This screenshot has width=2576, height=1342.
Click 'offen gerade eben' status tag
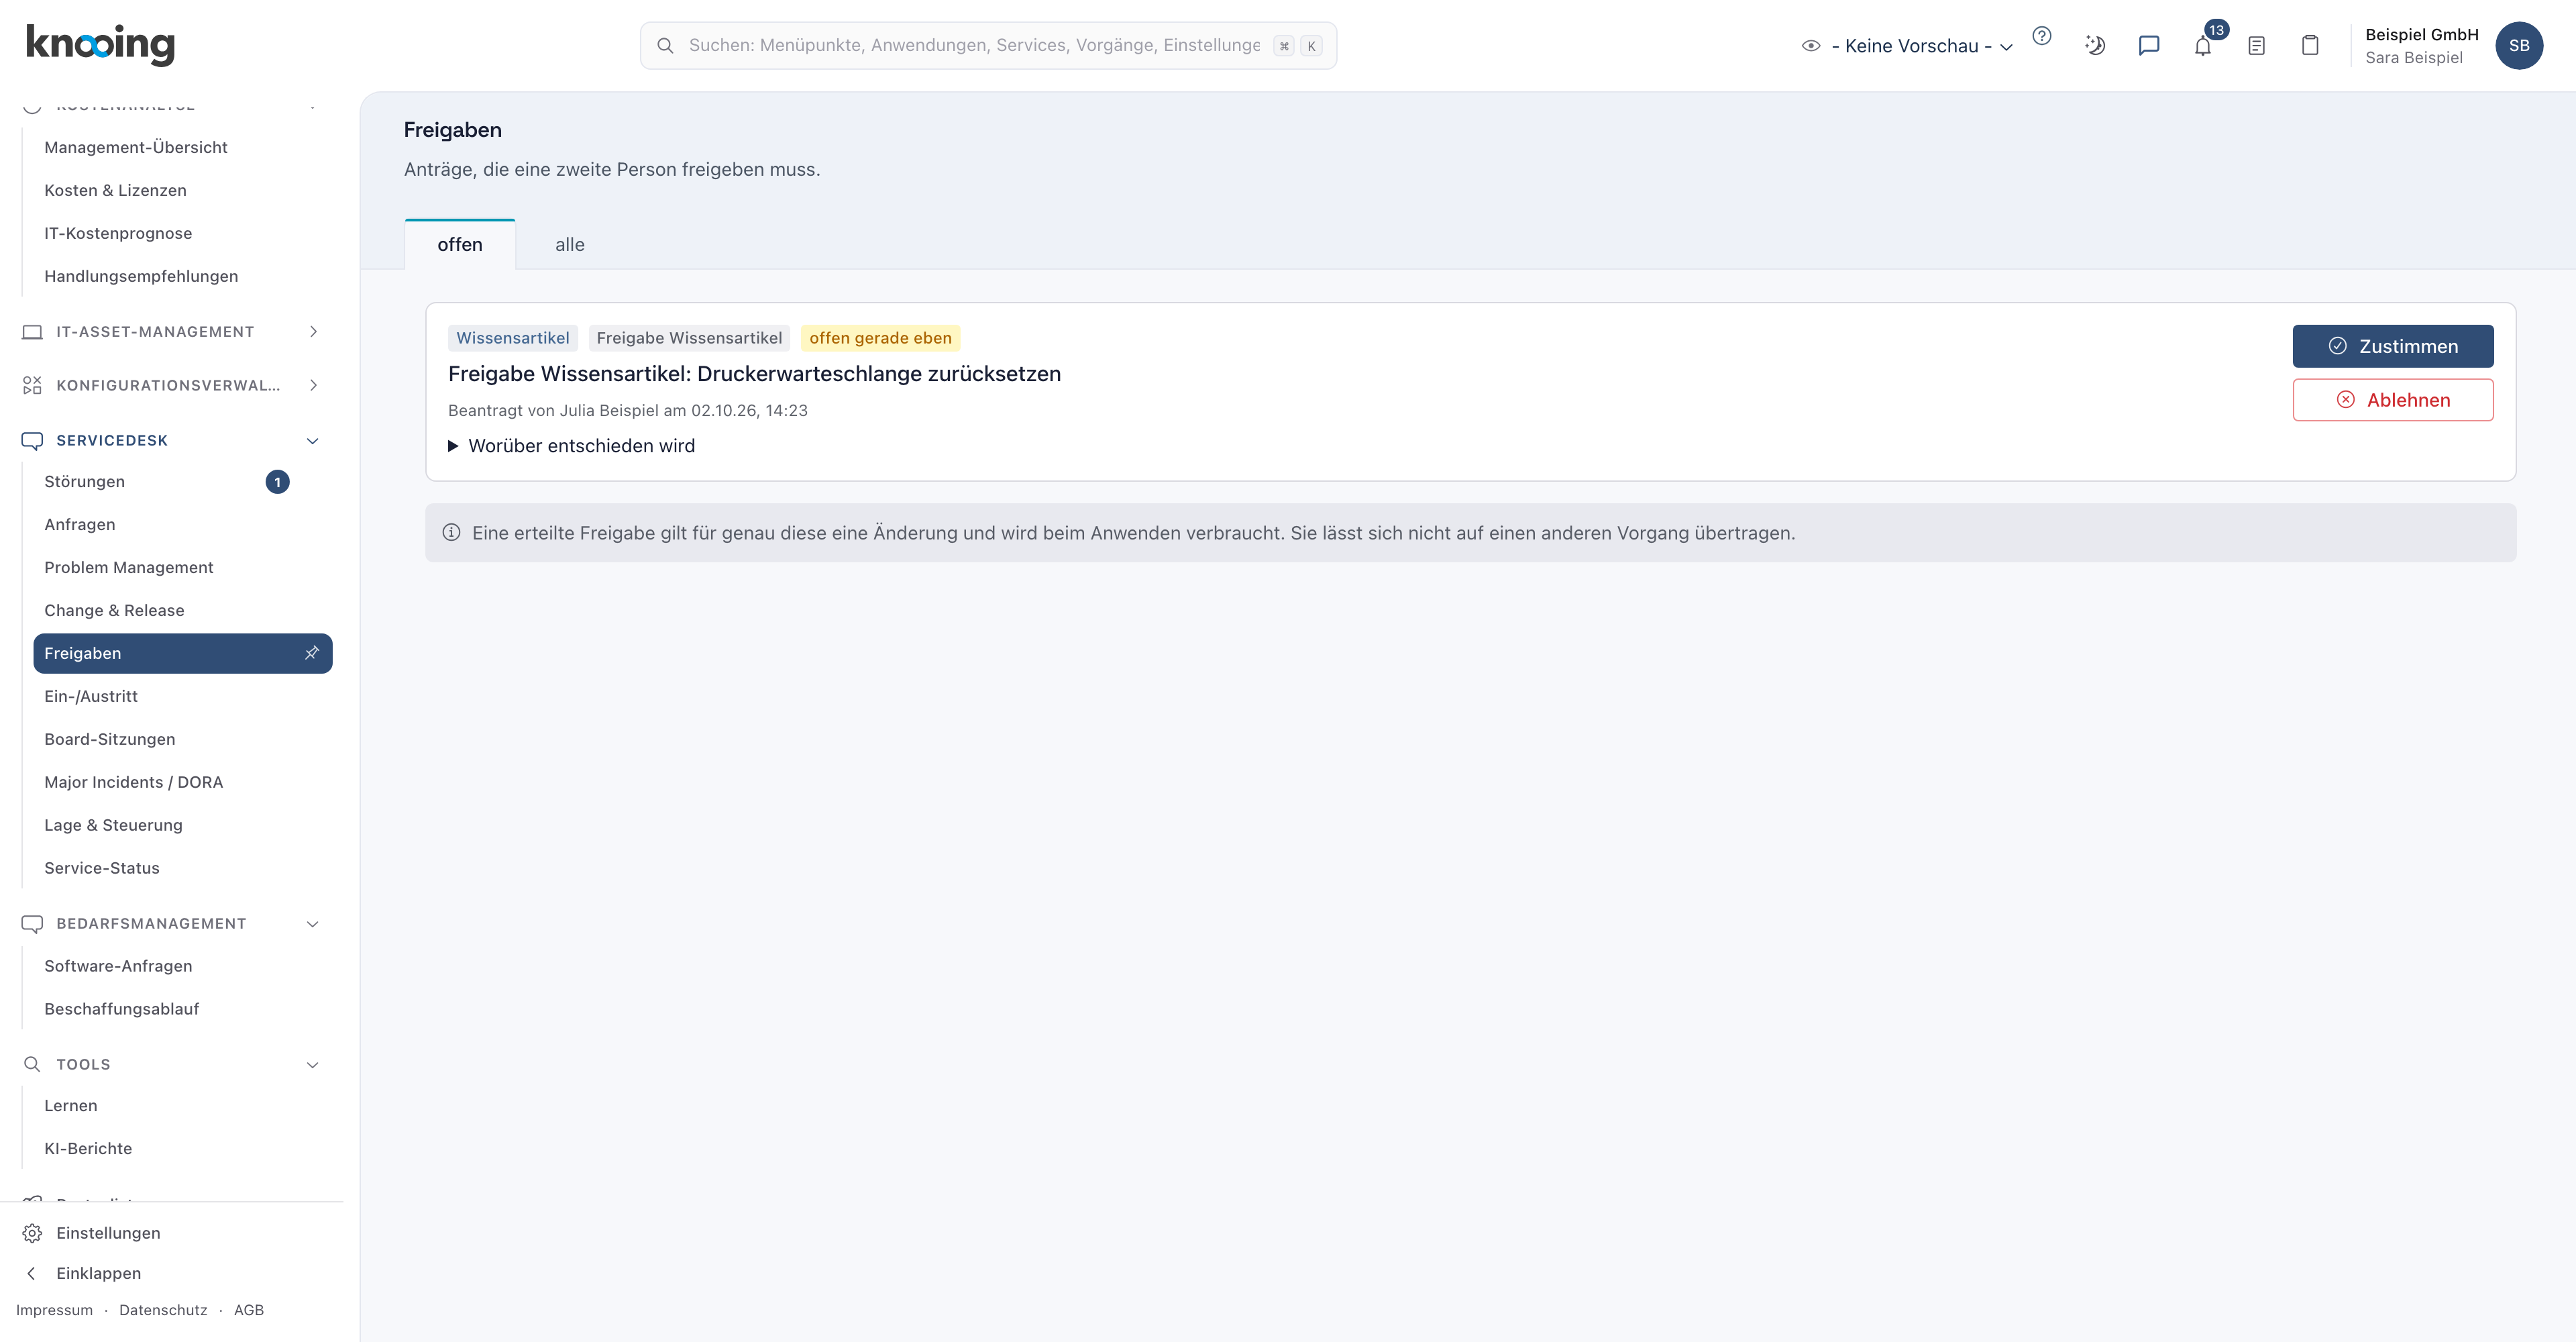880,338
